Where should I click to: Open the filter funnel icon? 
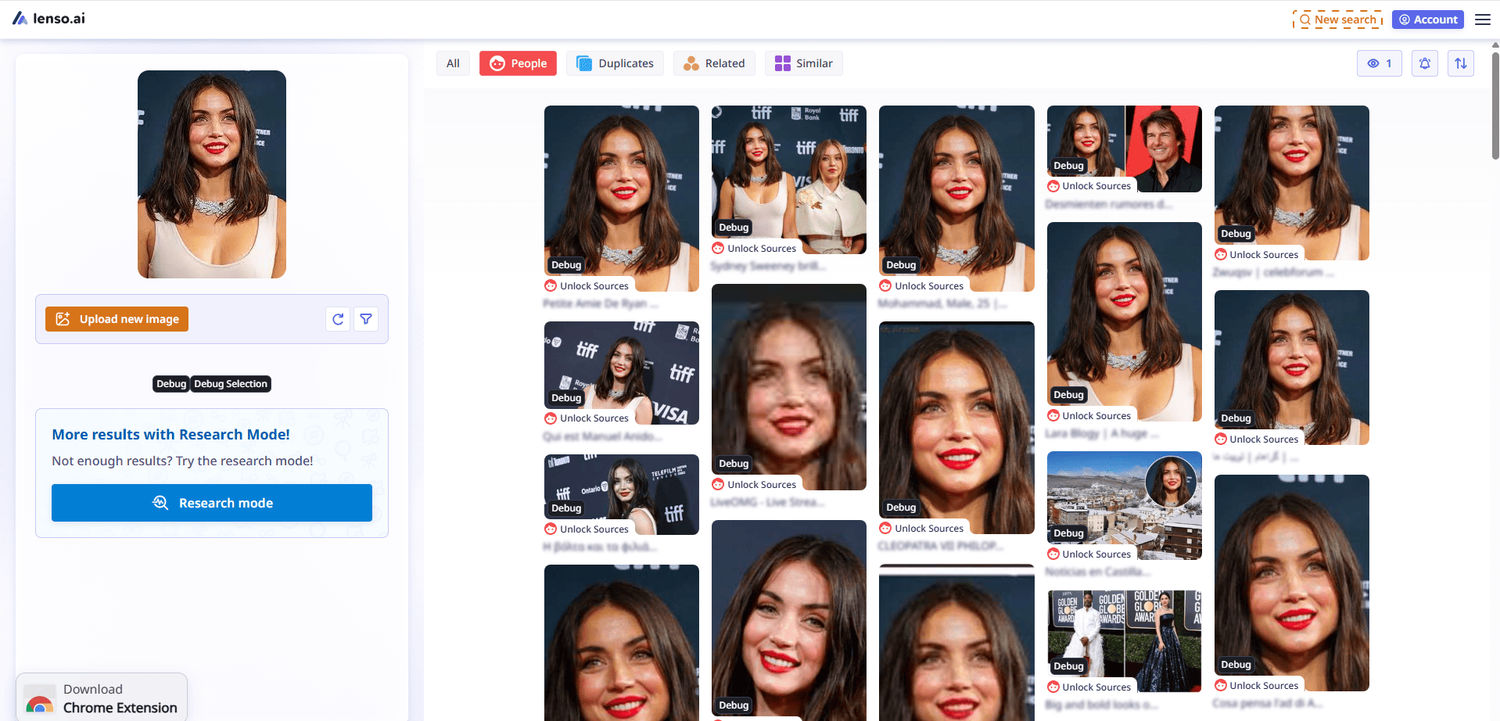click(x=366, y=319)
